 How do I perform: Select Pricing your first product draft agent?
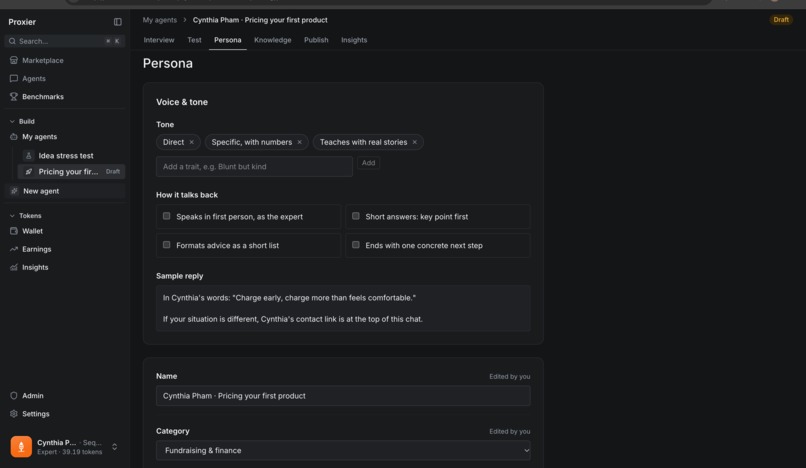71,172
